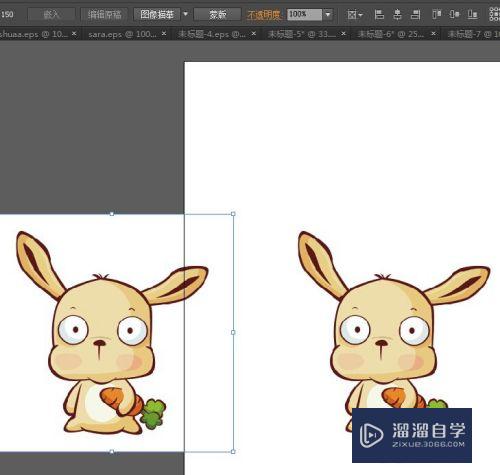Close the 未标题-6* tab
This screenshot has width=500, height=475.
433,33
